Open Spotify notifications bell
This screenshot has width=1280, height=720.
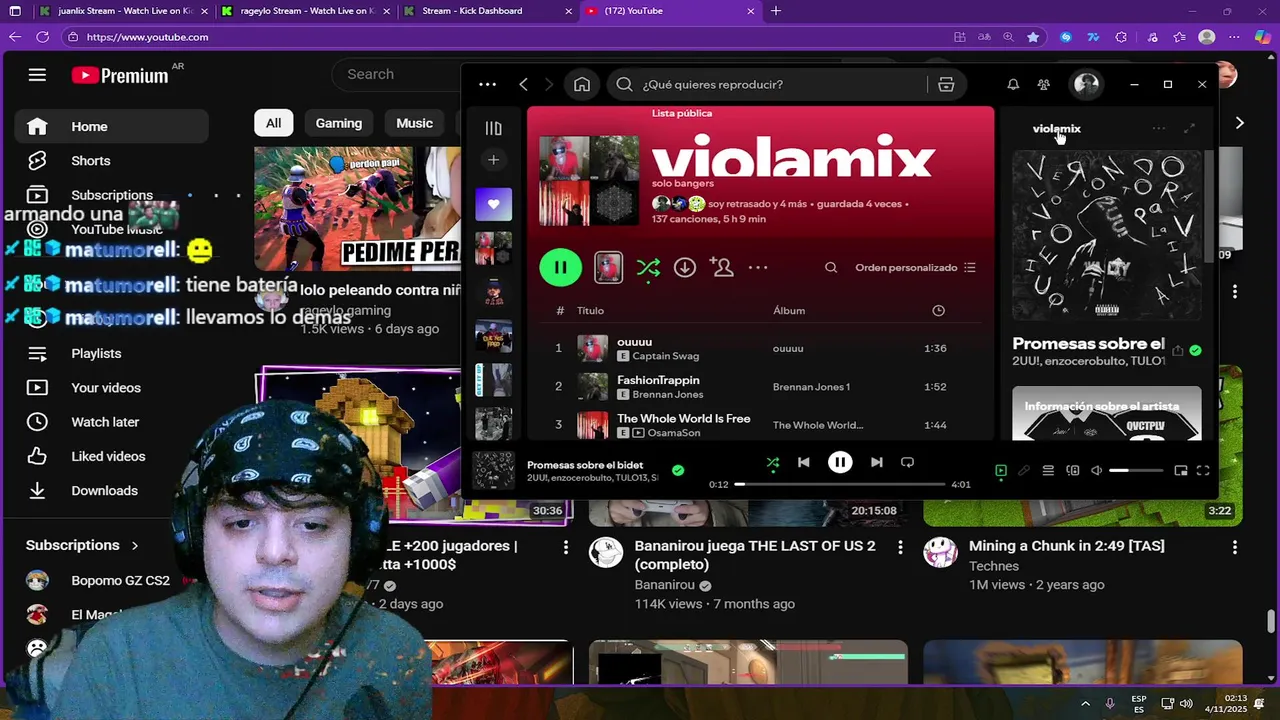coord(1013,84)
